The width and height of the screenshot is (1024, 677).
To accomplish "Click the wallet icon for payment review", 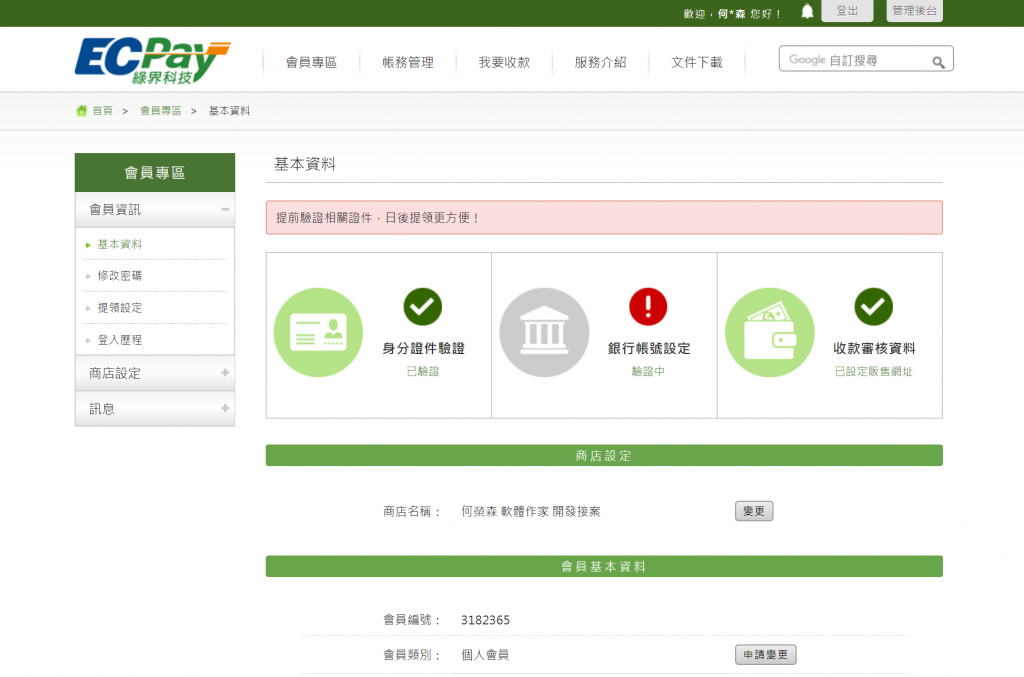I will tap(770, 332).
